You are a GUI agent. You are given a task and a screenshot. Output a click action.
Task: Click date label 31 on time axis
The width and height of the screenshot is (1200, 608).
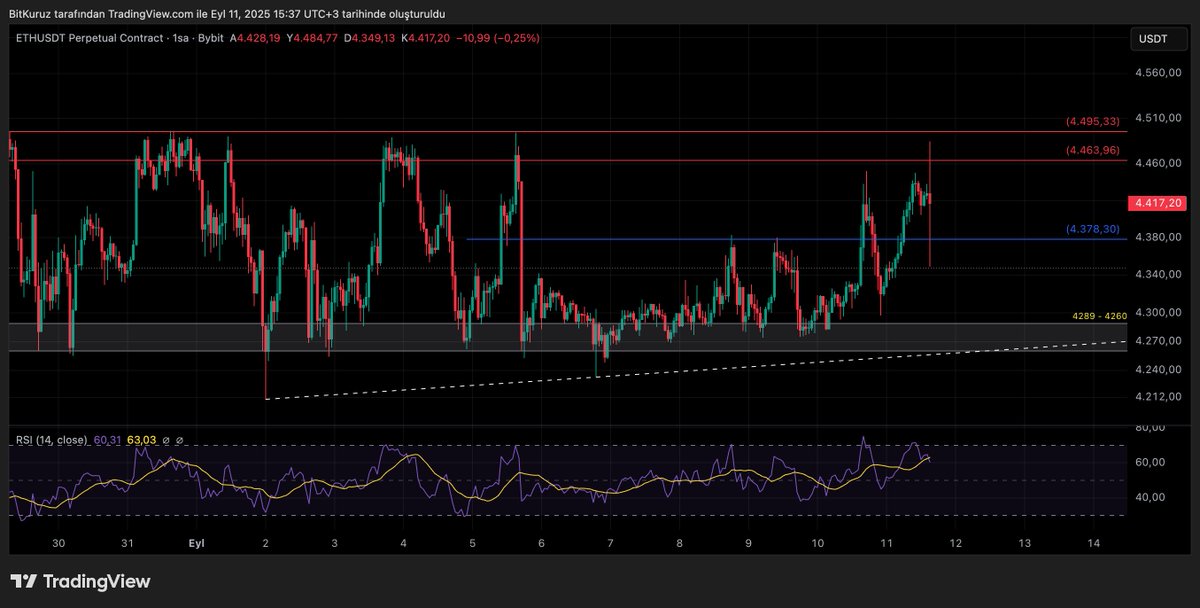click(127, 543)
